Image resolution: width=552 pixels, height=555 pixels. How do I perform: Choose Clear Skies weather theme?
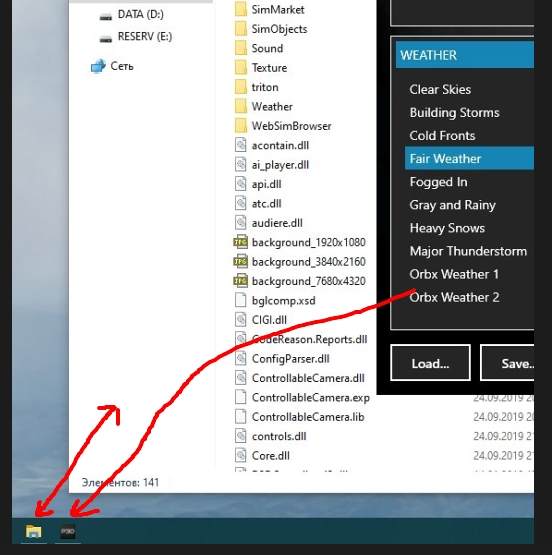pos(440,90)
